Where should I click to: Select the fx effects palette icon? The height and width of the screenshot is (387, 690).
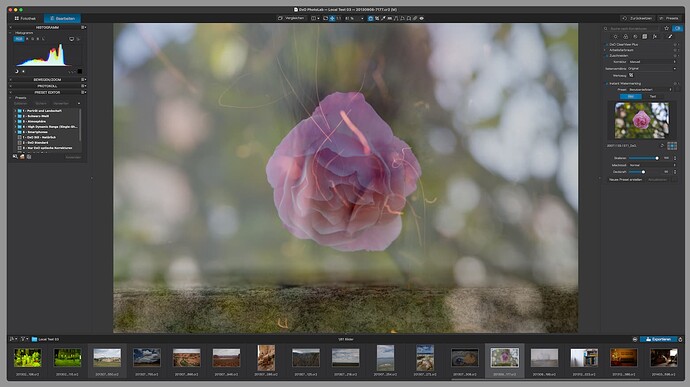click(655, 37)
